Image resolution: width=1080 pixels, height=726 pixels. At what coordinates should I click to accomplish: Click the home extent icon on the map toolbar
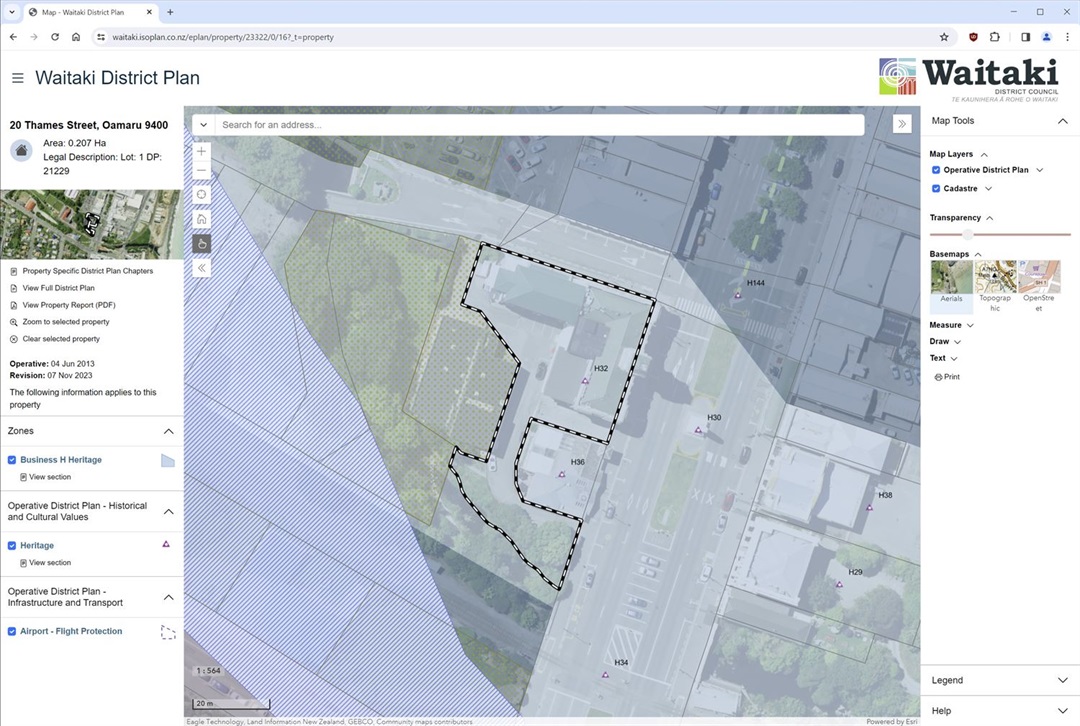[x=201, y=218]
